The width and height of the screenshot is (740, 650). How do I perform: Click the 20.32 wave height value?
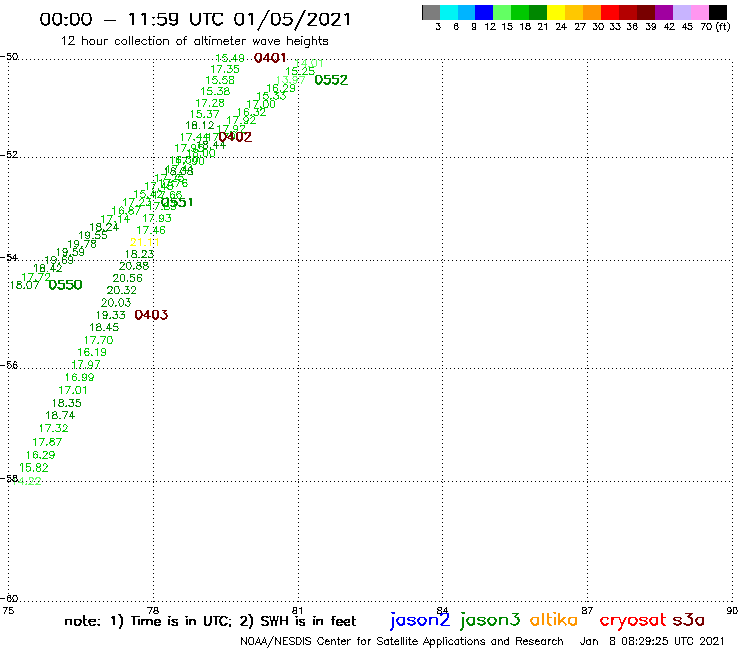point(121,290)
